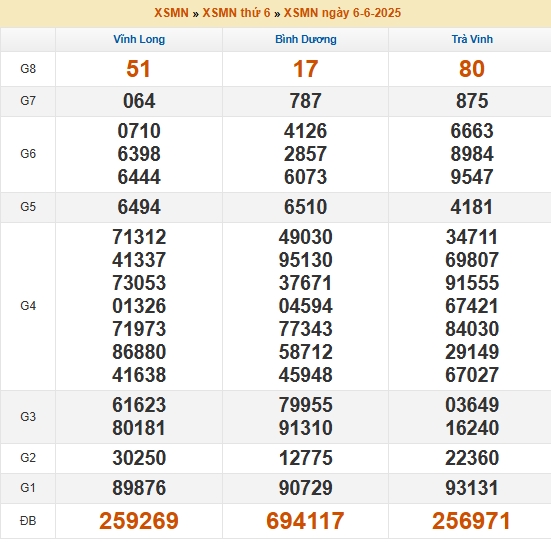
Task: Click G4 number 41337
Action: click(x=139, y=260)
